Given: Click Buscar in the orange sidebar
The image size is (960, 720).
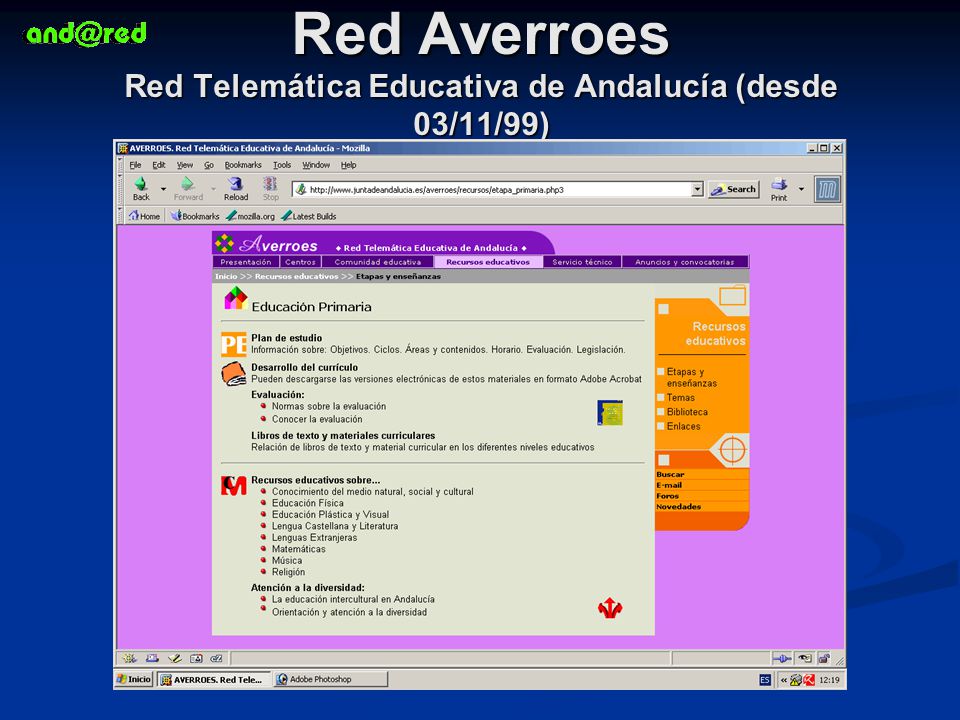Looking at the screenshot, I should 670,474.
